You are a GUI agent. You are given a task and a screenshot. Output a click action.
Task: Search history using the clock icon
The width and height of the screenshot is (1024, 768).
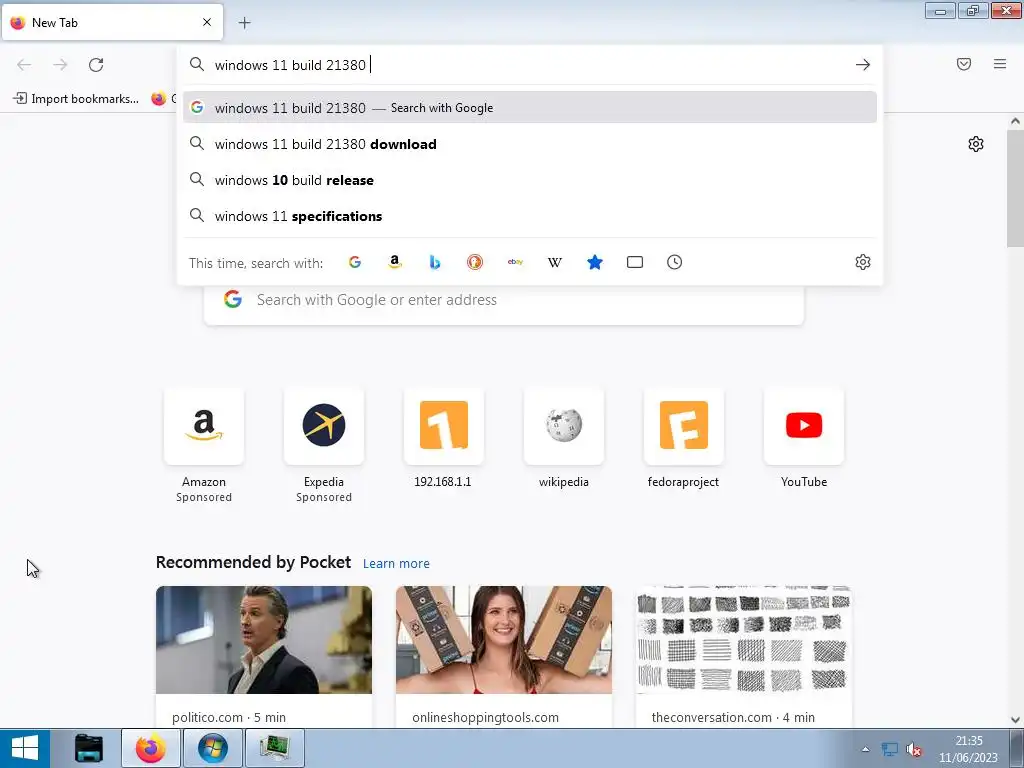coord(675,263)
